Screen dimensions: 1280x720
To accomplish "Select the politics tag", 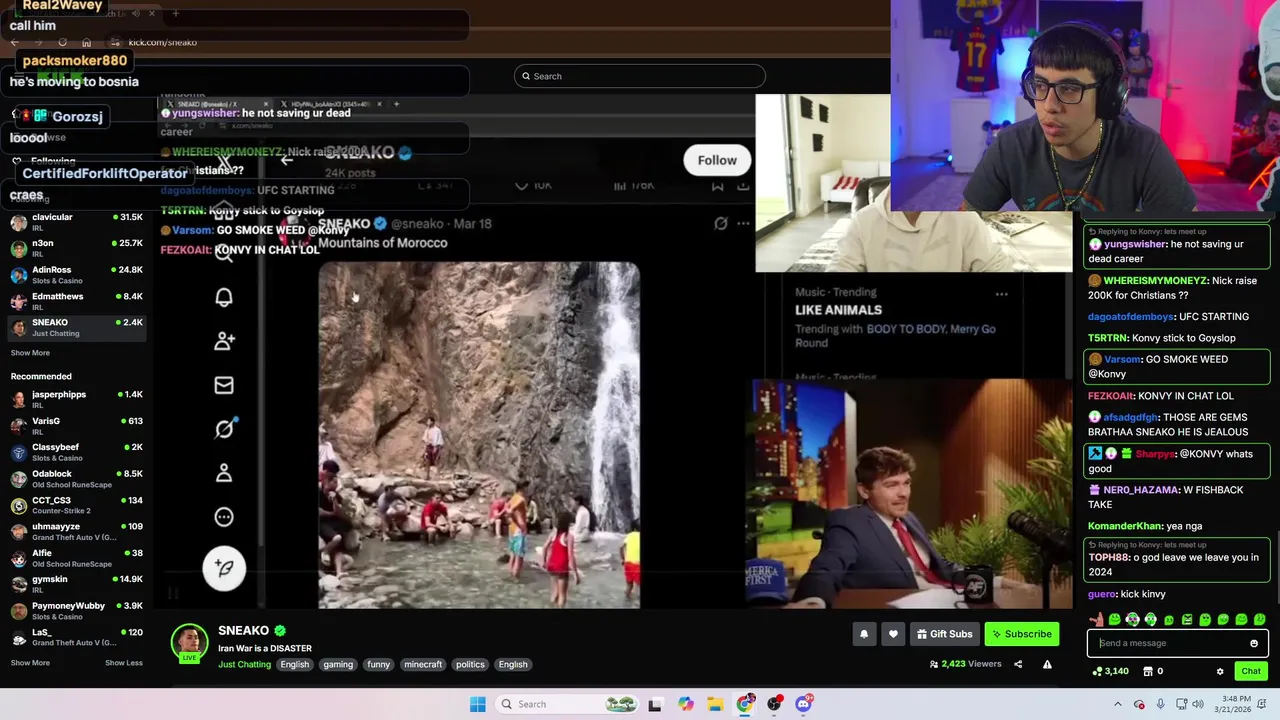I will click(x=470, y=664).
